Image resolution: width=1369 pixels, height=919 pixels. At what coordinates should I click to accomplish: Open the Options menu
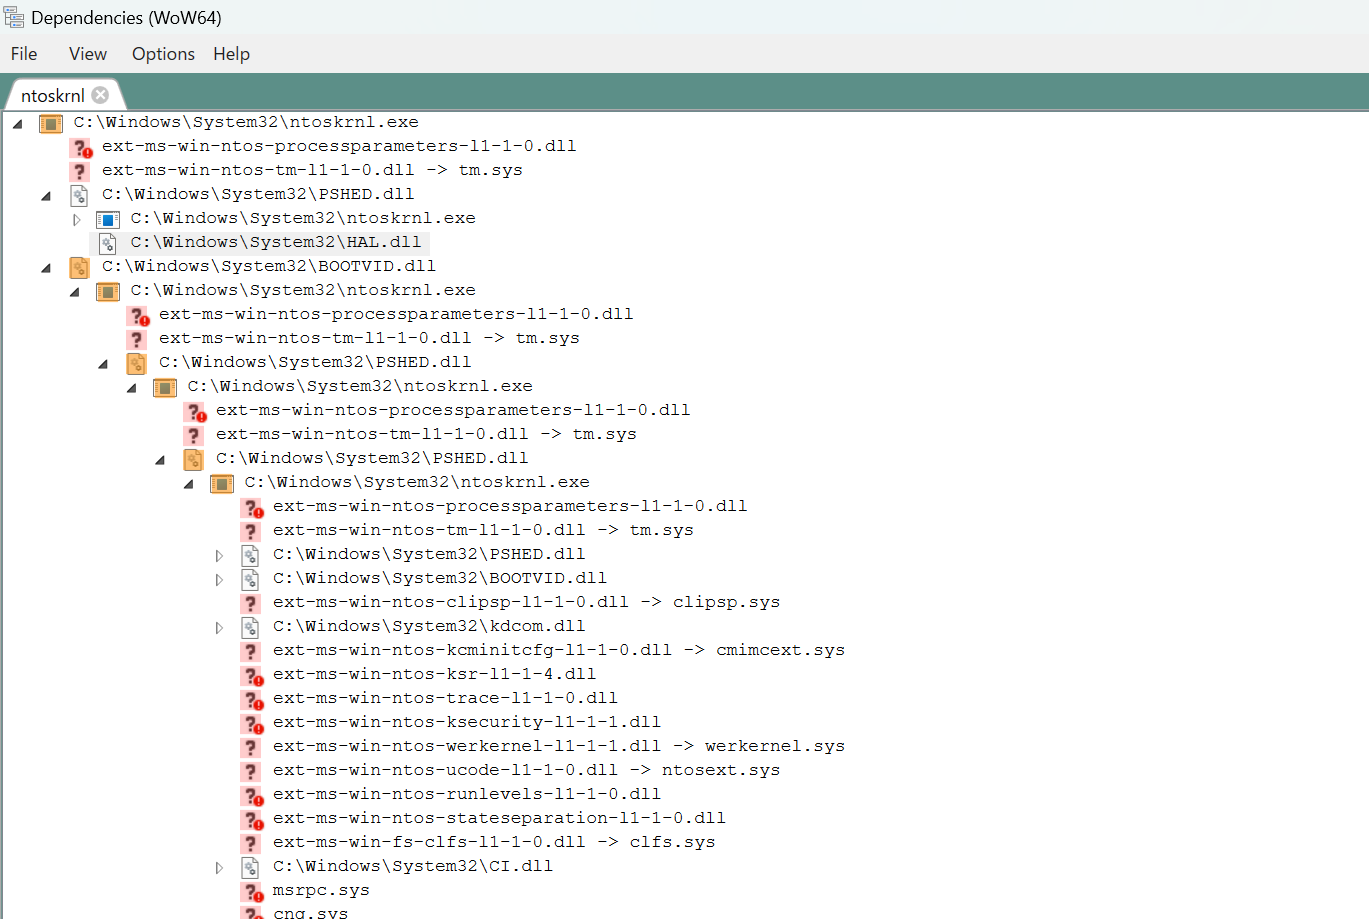[163, 54]
